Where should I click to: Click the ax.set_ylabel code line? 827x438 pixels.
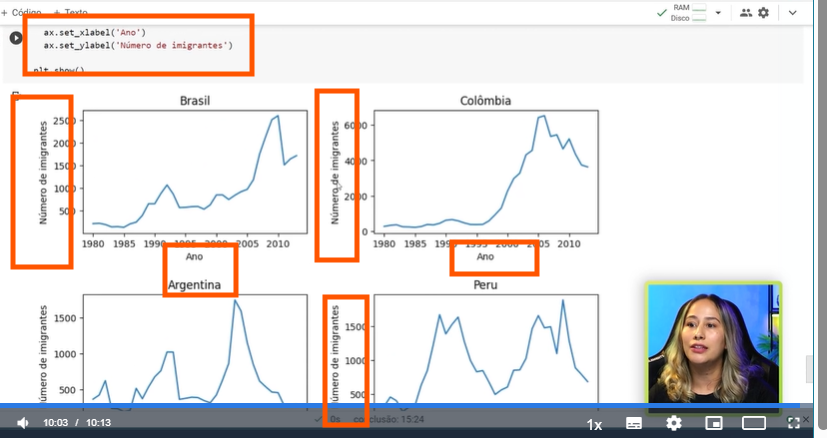coord(138,45)
